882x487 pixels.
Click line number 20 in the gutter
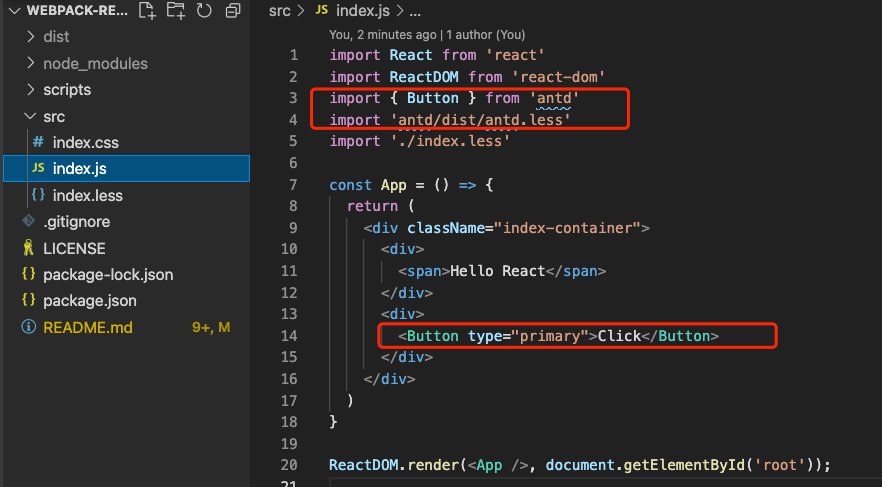tap(289, 465)
